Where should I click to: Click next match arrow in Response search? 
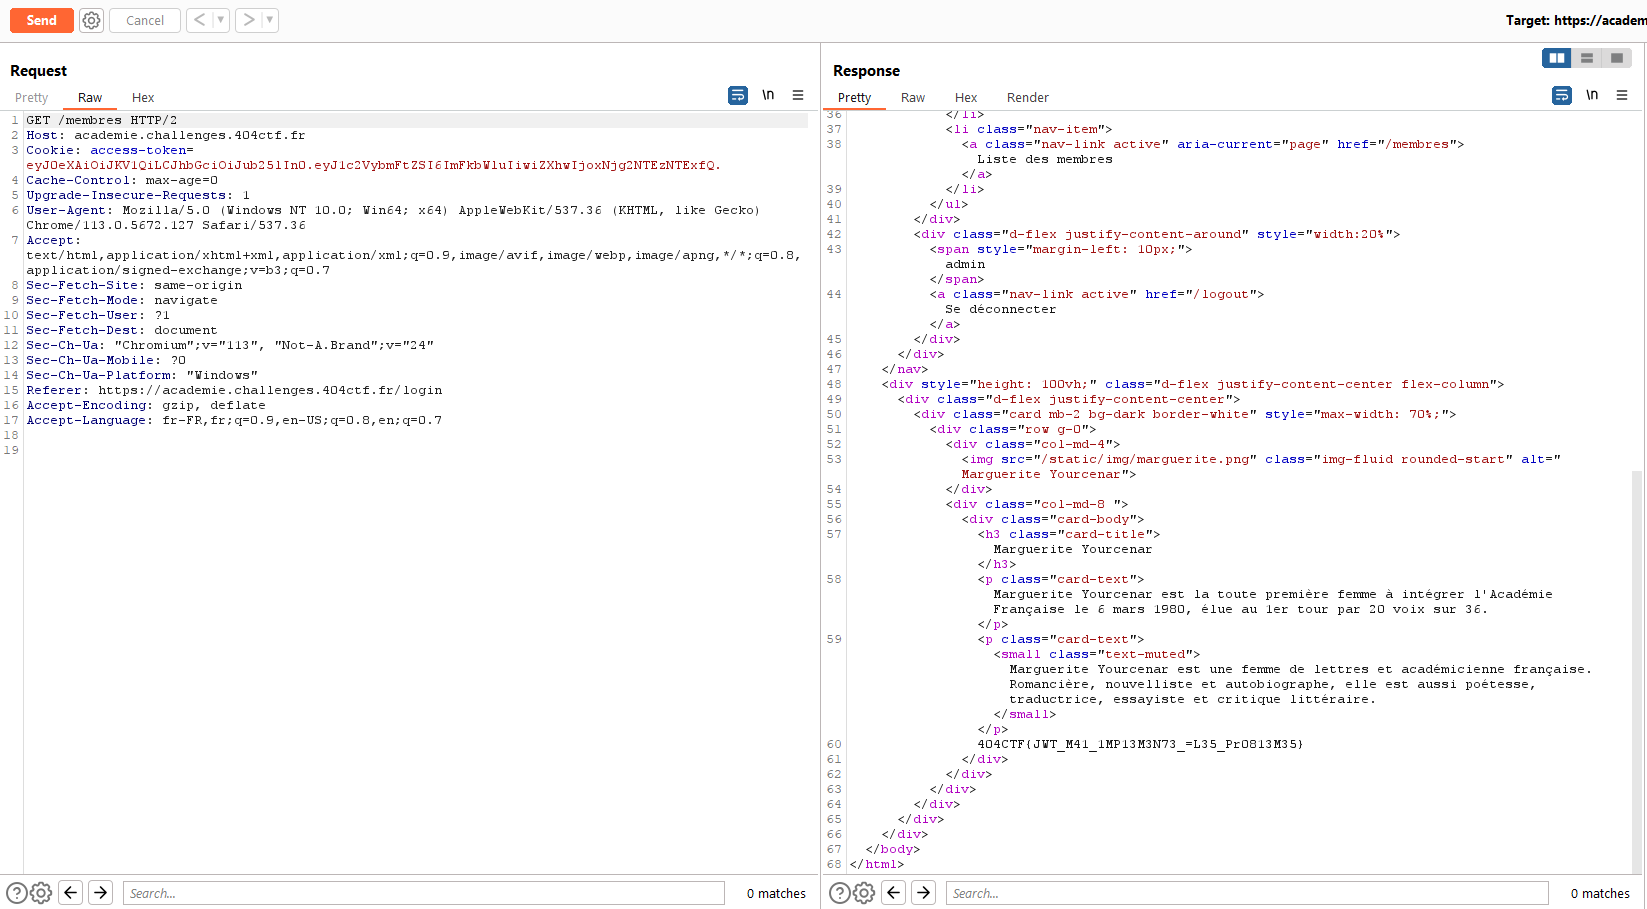tap(924, 892)
